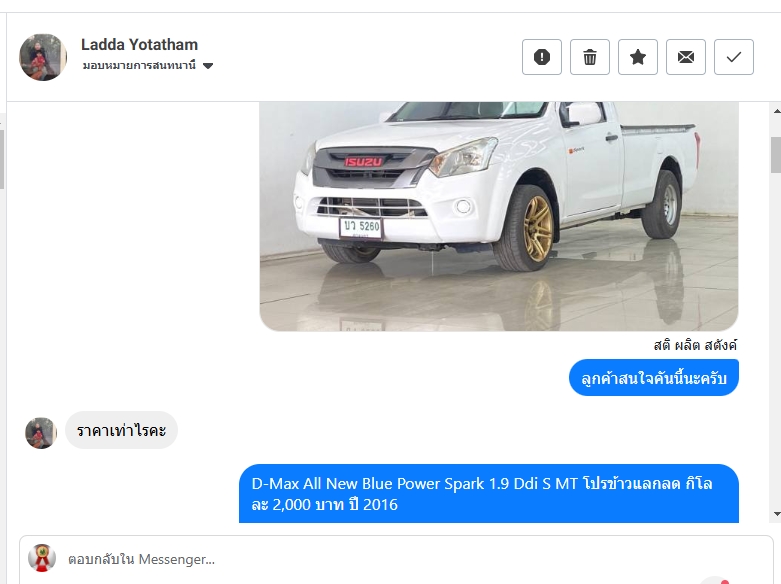Open Ladda Yotatham's profile picture in header
This screenshot has height=584, width=781.
[x=43, y=57]
